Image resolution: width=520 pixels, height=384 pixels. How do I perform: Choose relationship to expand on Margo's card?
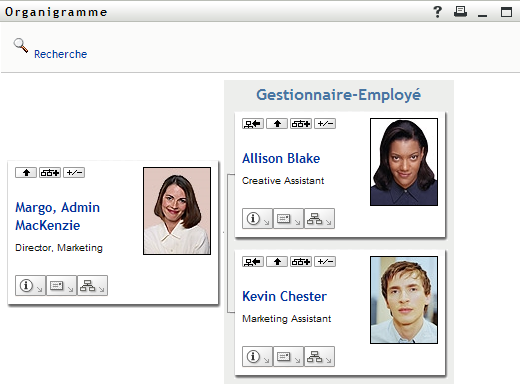point(50,173)
